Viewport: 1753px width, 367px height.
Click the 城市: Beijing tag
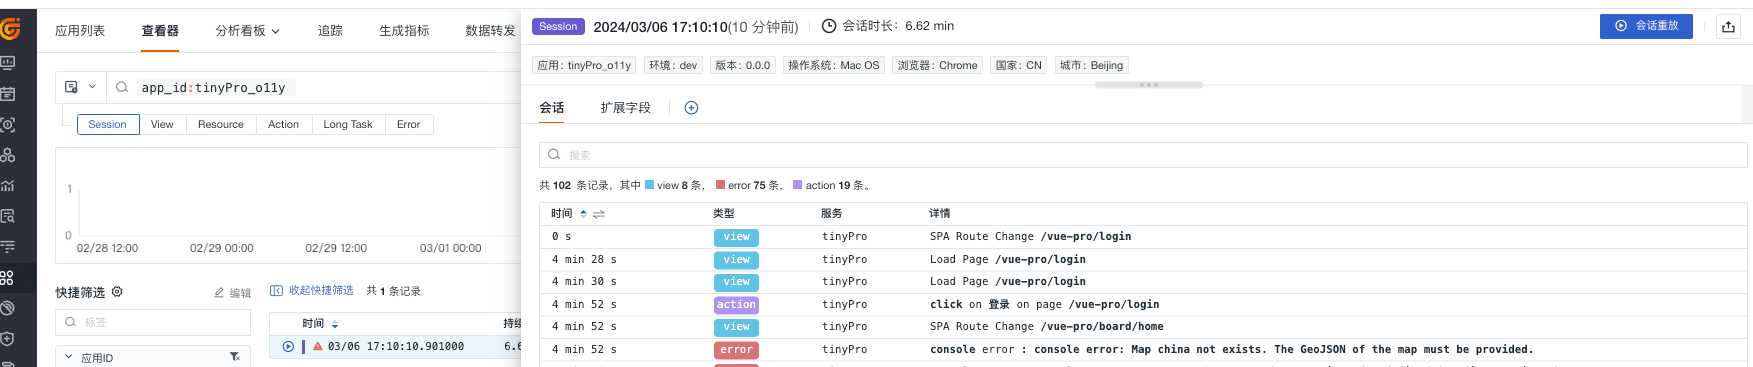[1091, 65]
